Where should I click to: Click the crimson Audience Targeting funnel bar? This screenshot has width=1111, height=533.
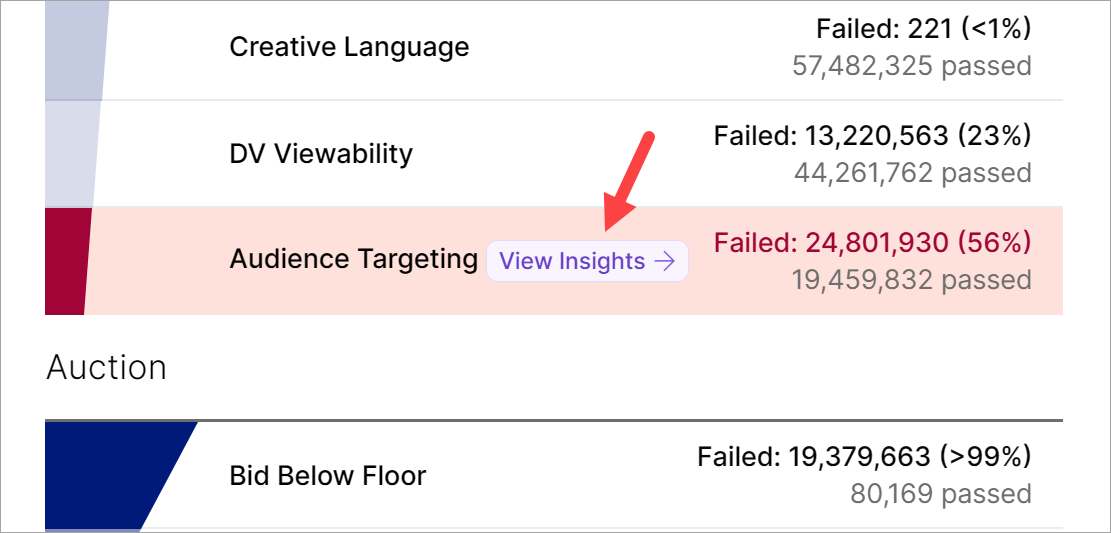(68, 261)
